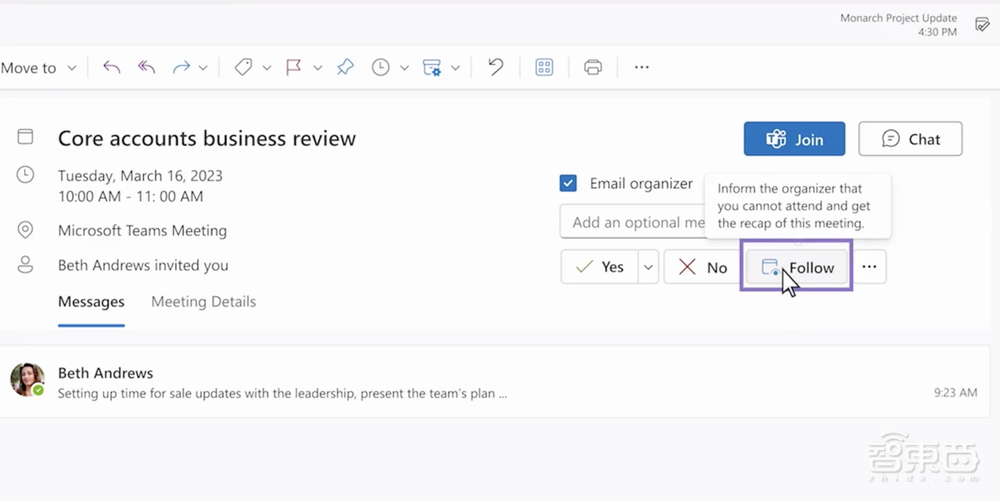1000x501 pixels.
Task: Expand the Move to dropdown
Action: (x=72, y=68)
